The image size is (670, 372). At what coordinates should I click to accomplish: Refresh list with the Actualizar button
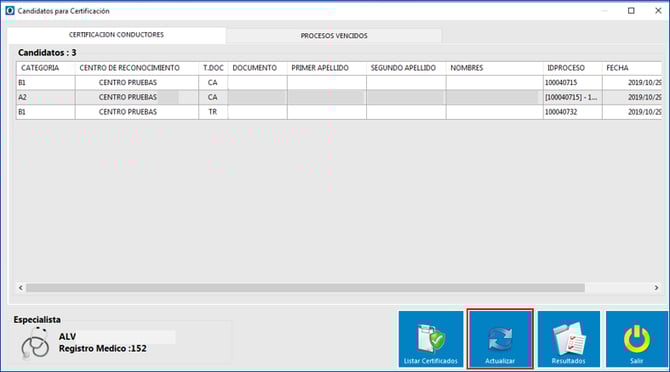[x=500, y=339]
